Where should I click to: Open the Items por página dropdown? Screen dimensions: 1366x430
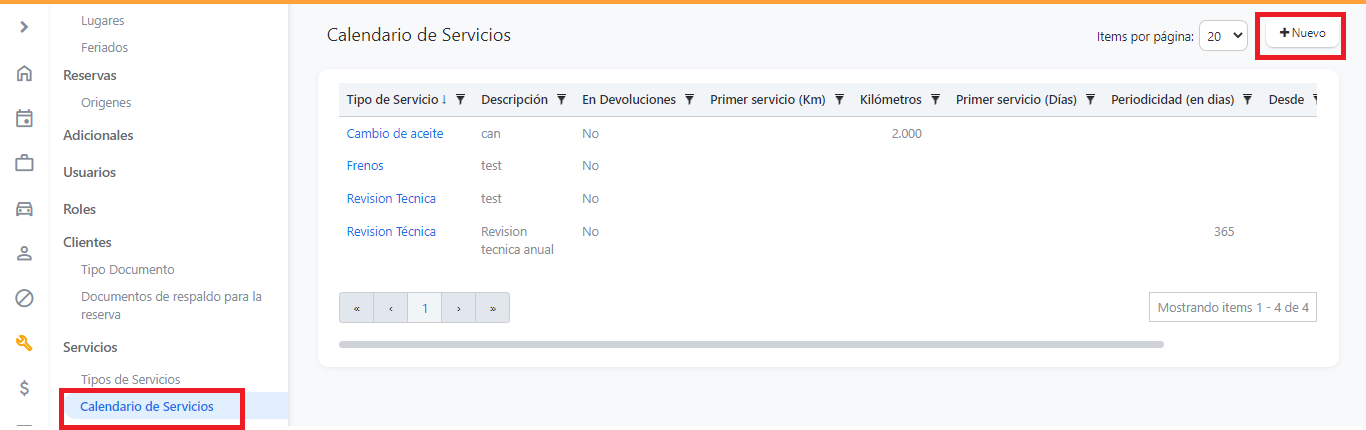pyautogui.click(x=1223, y=36)
